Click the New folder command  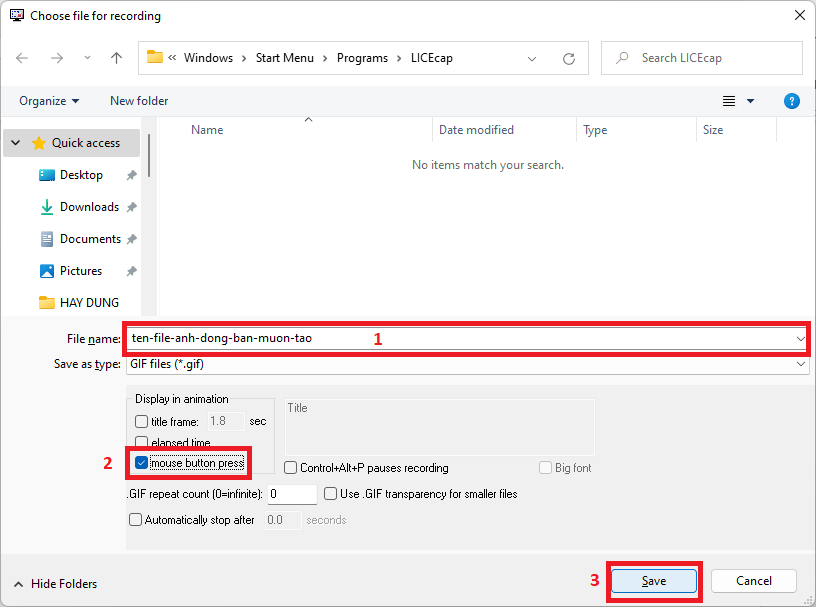coord(139,101)
